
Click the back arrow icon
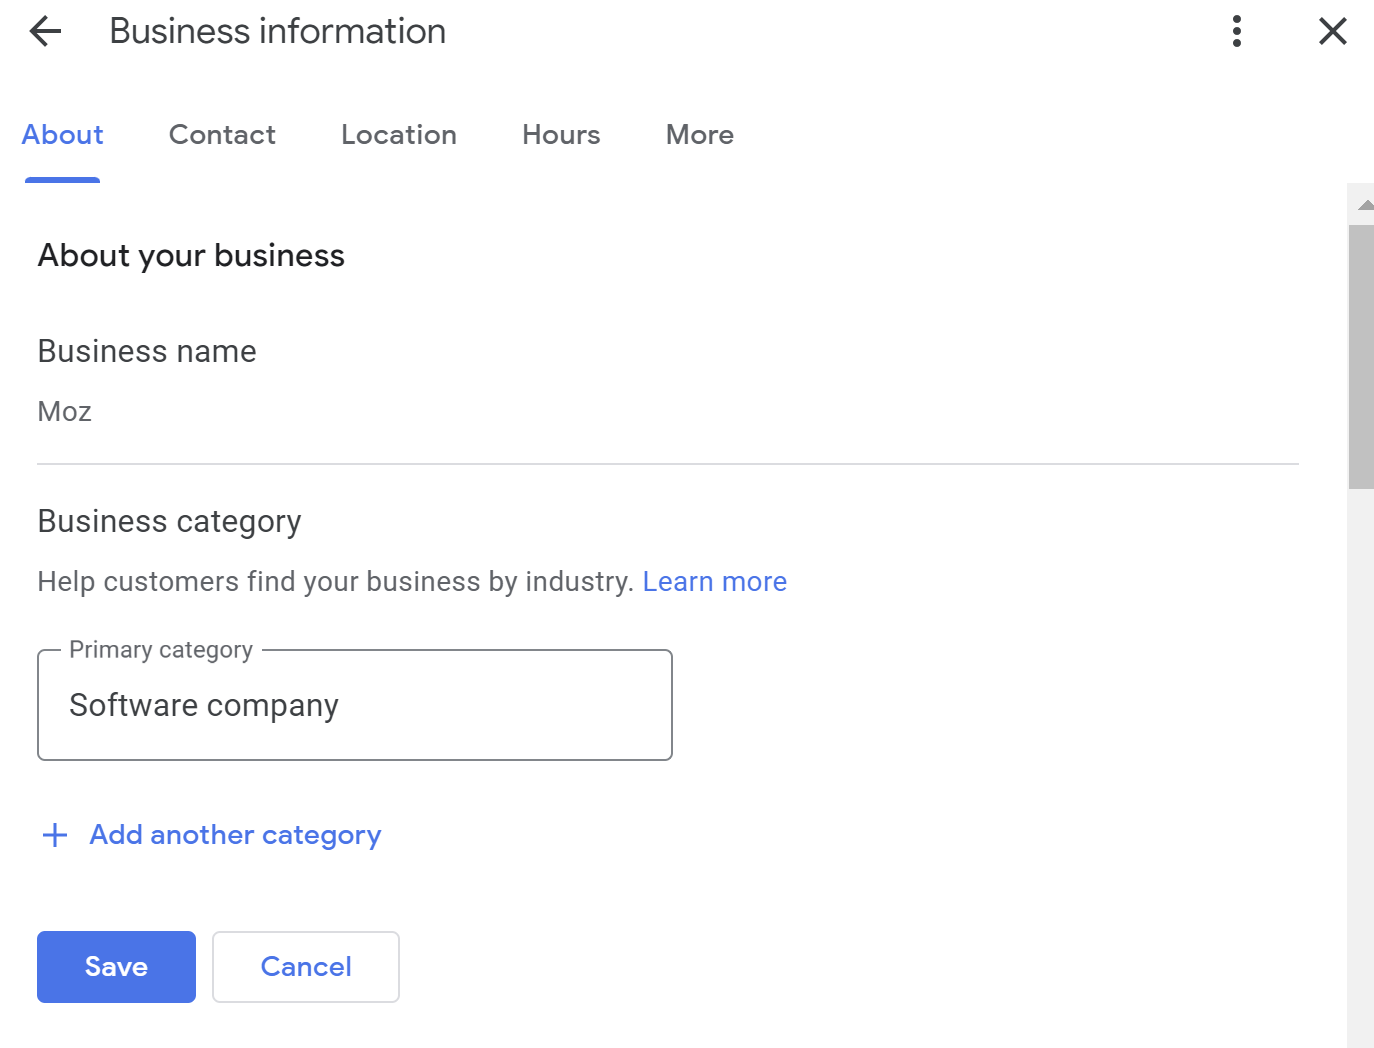pyautogui.click(x=46, y=32)
